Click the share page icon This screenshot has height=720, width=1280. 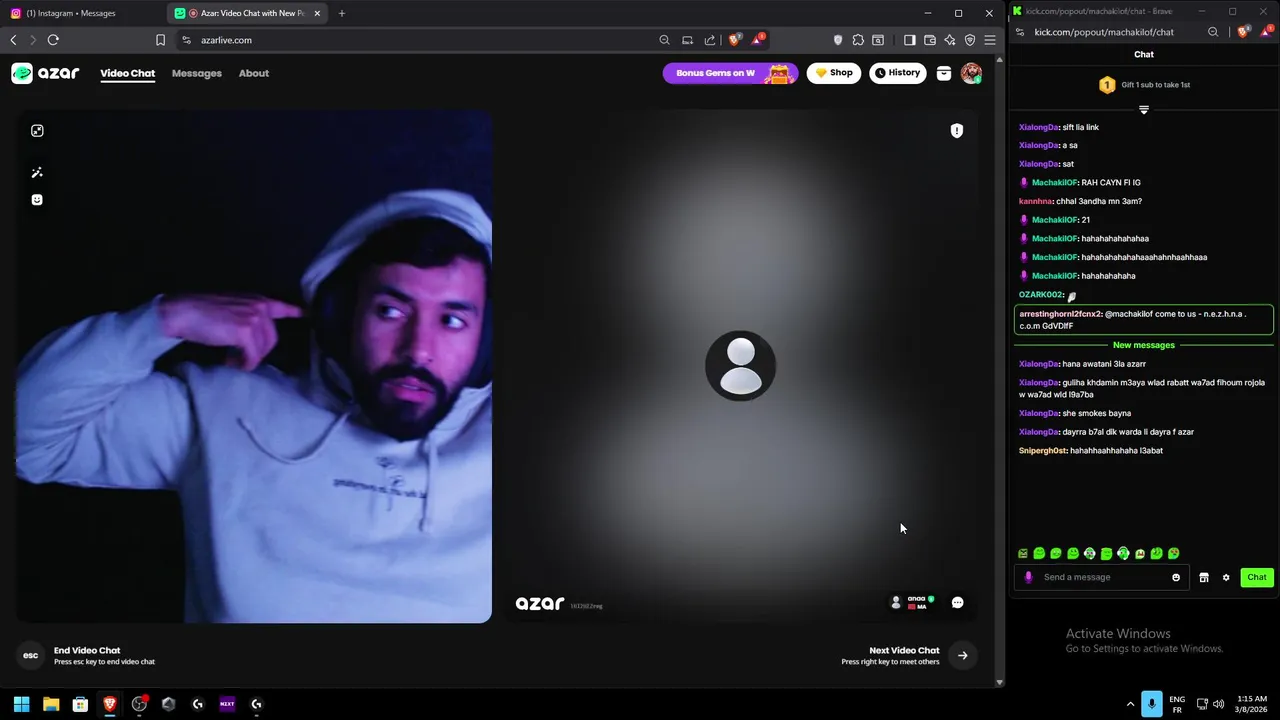tap(710, 40)
